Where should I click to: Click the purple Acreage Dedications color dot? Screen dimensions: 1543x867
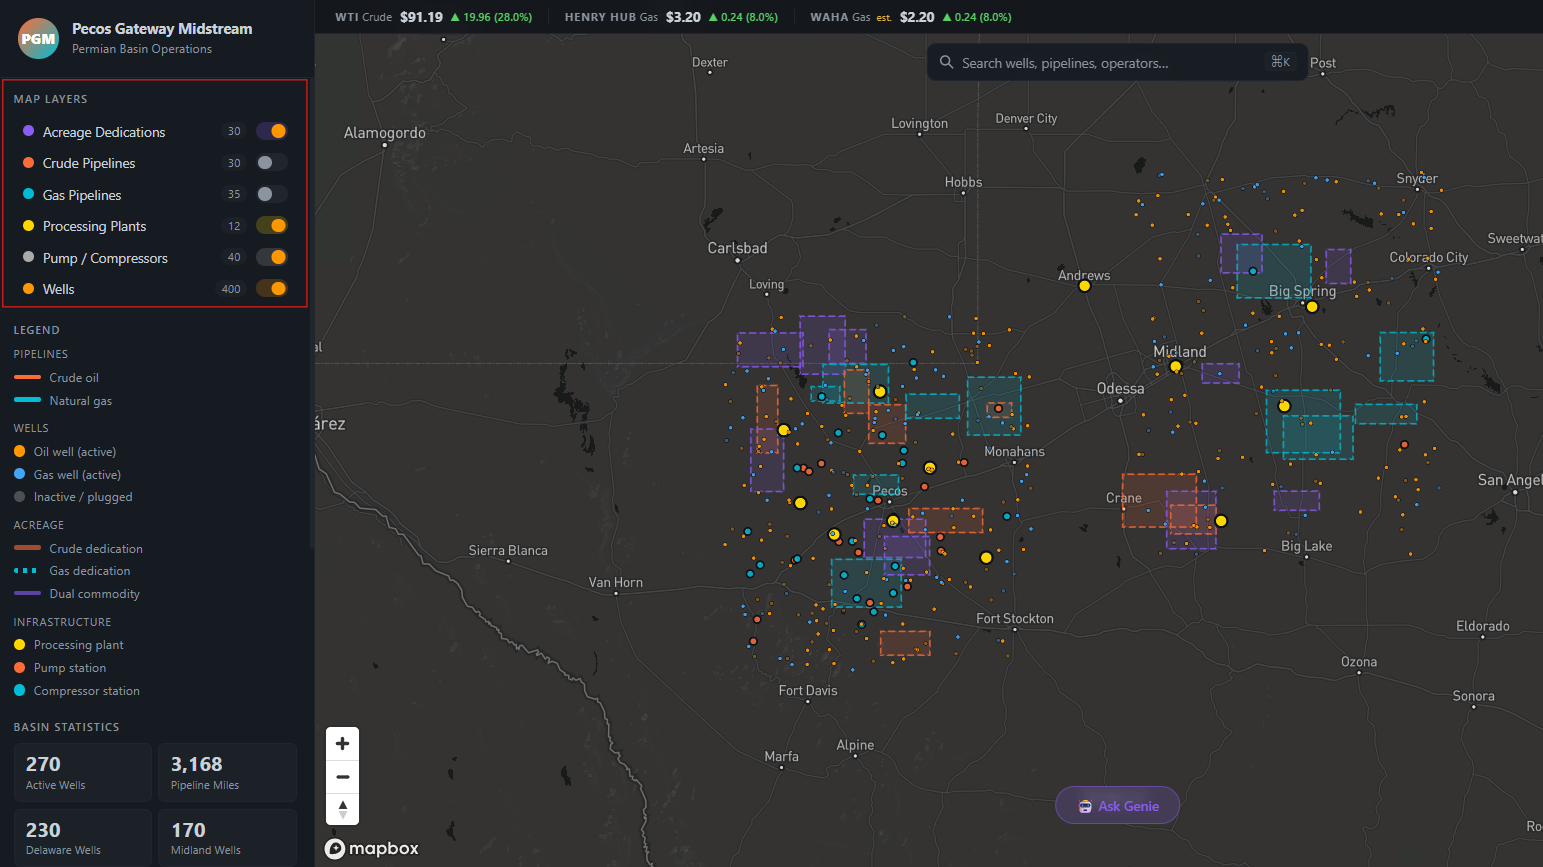(x=29, y=131)
